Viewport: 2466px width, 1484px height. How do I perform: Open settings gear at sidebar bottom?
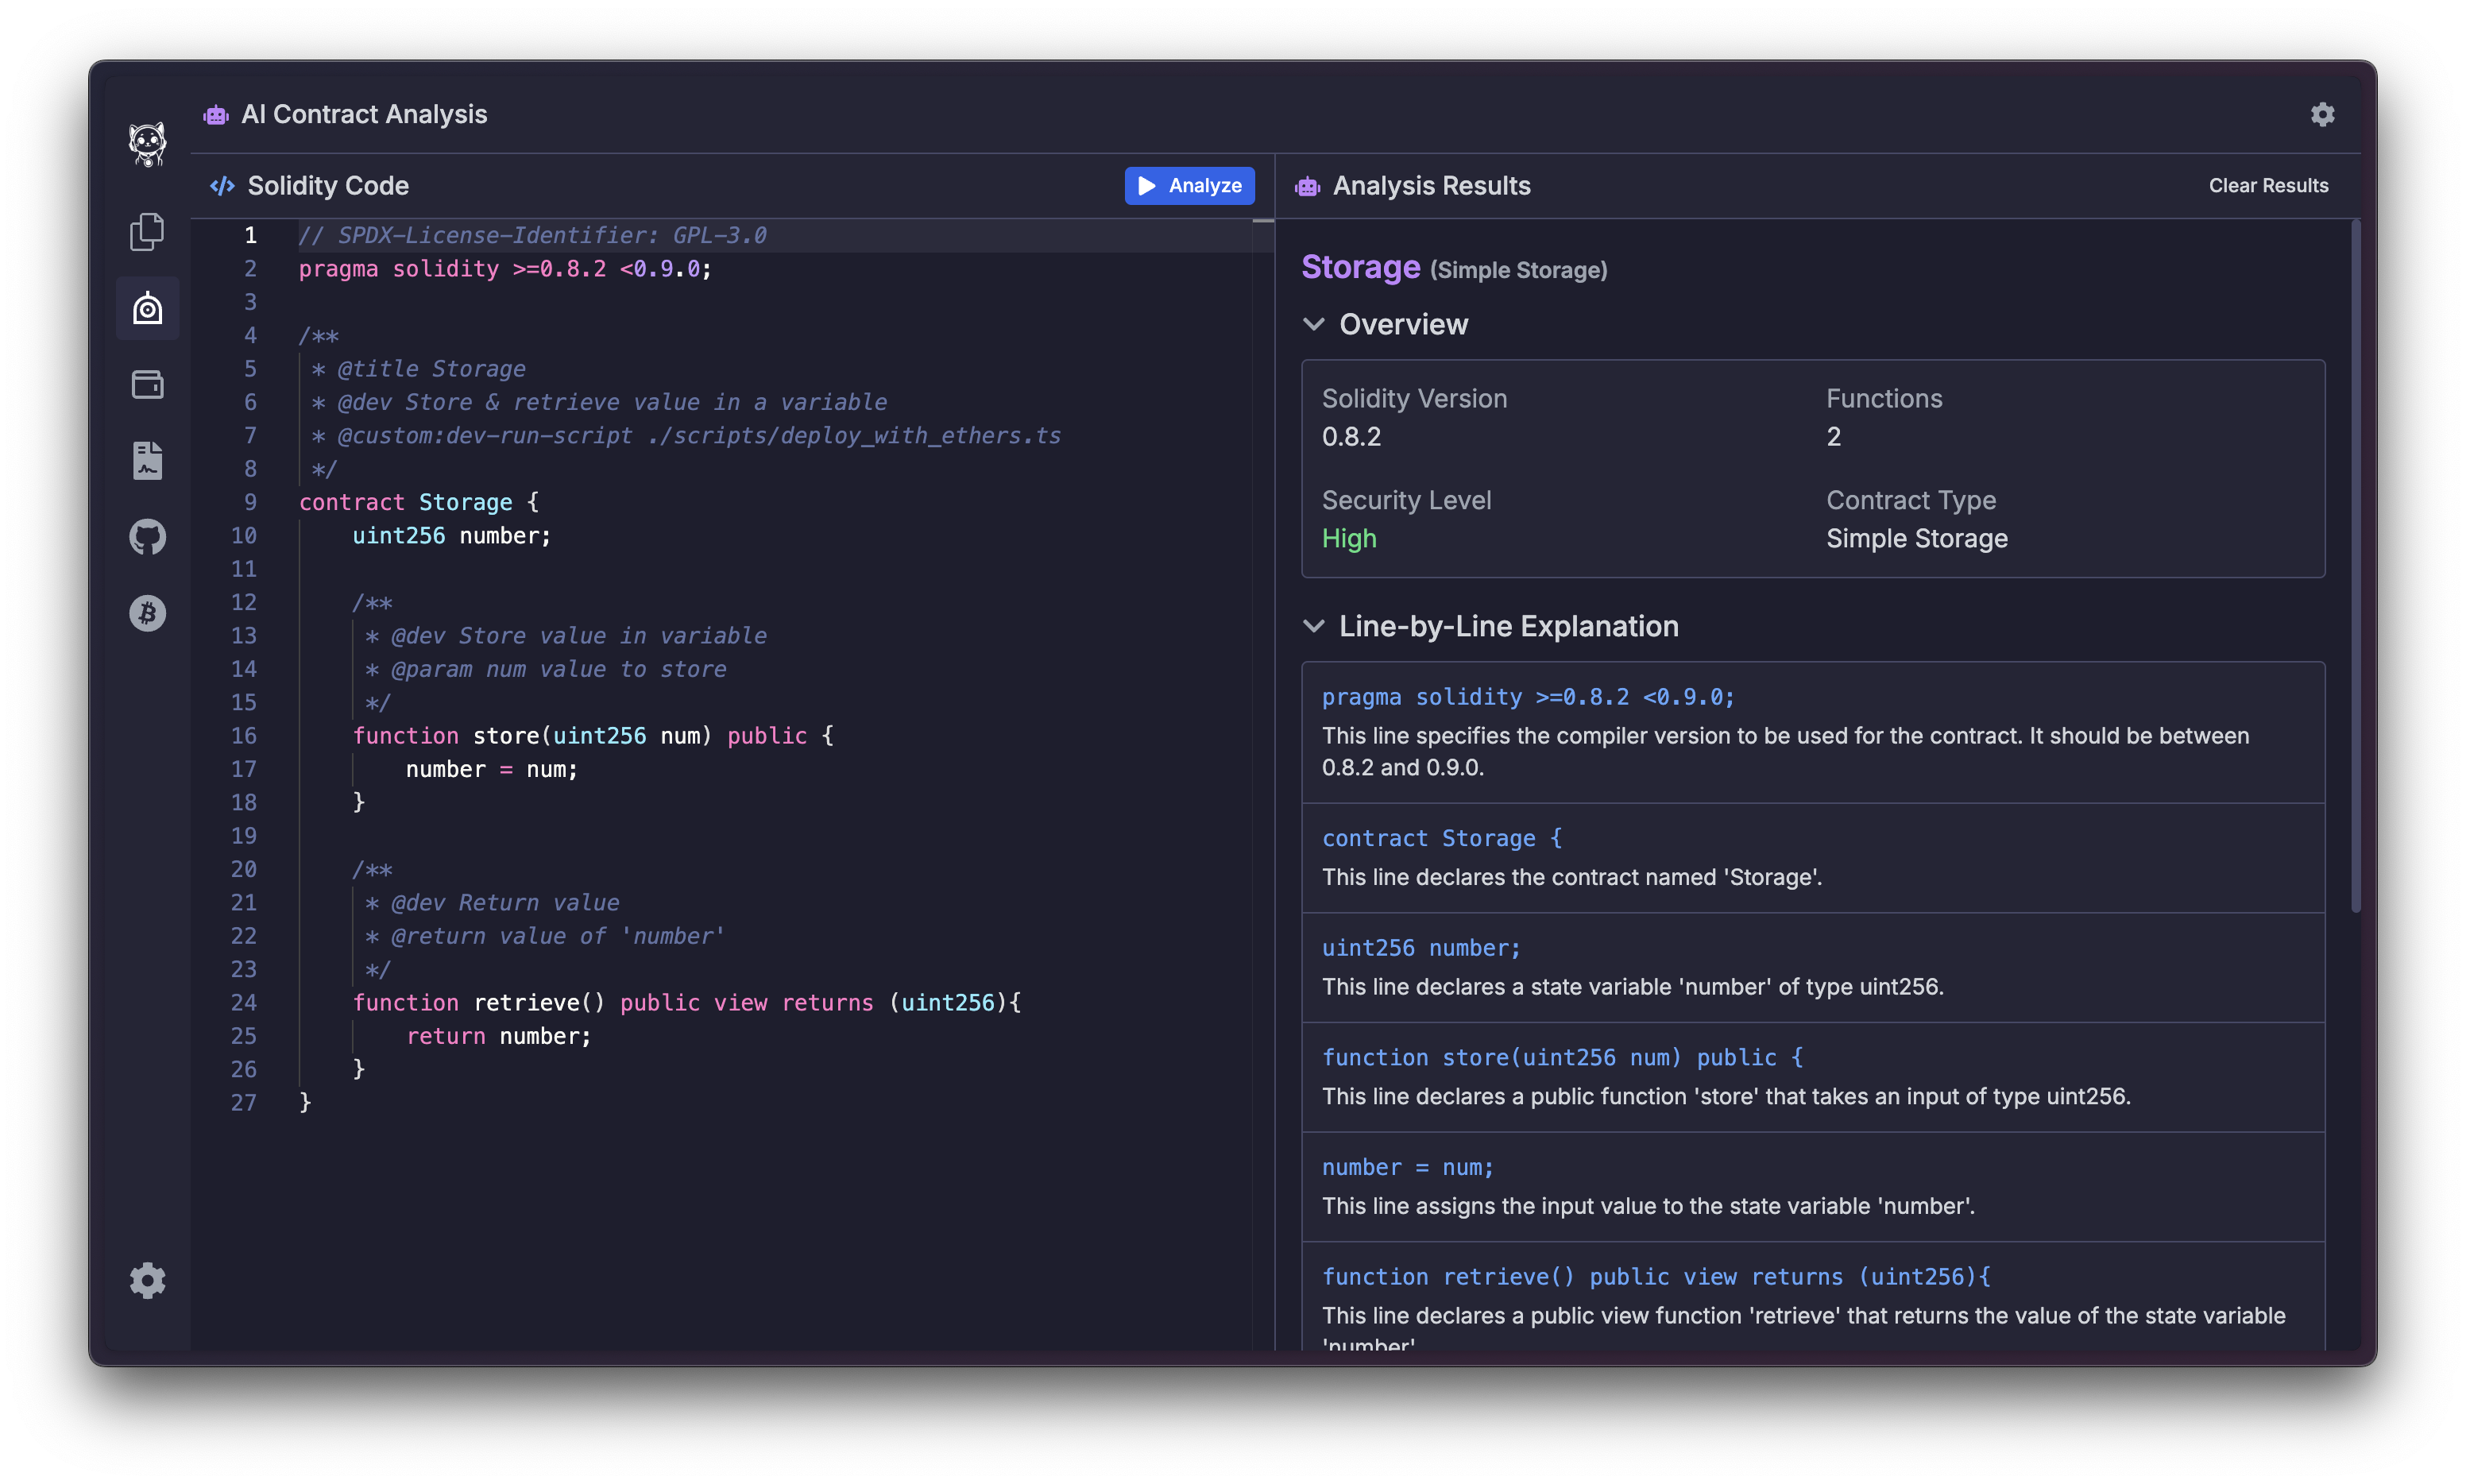pyautogui.click(x=147, y=1280)
